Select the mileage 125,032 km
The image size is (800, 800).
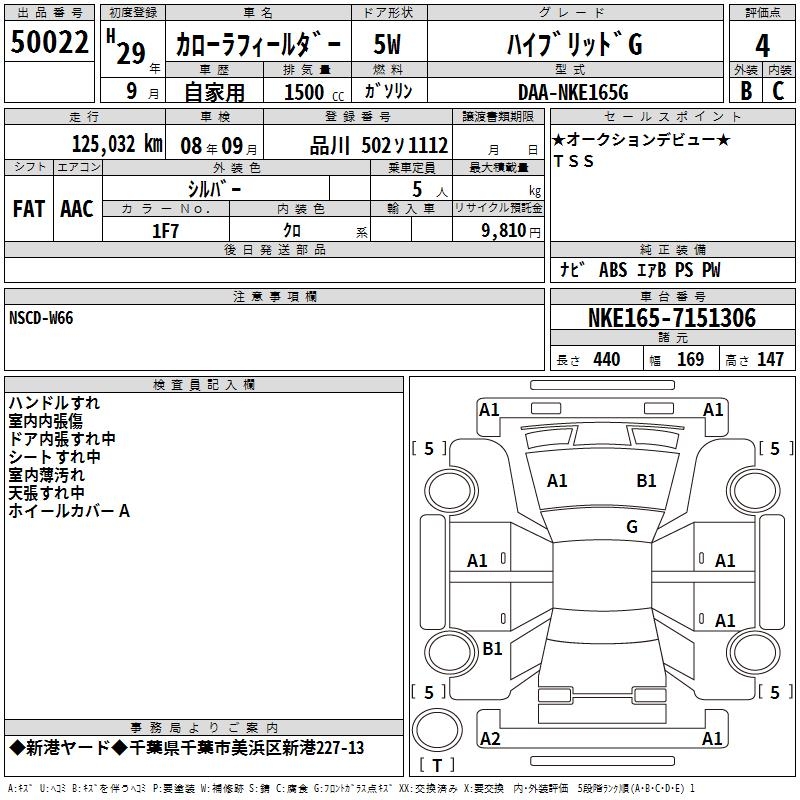117,144
